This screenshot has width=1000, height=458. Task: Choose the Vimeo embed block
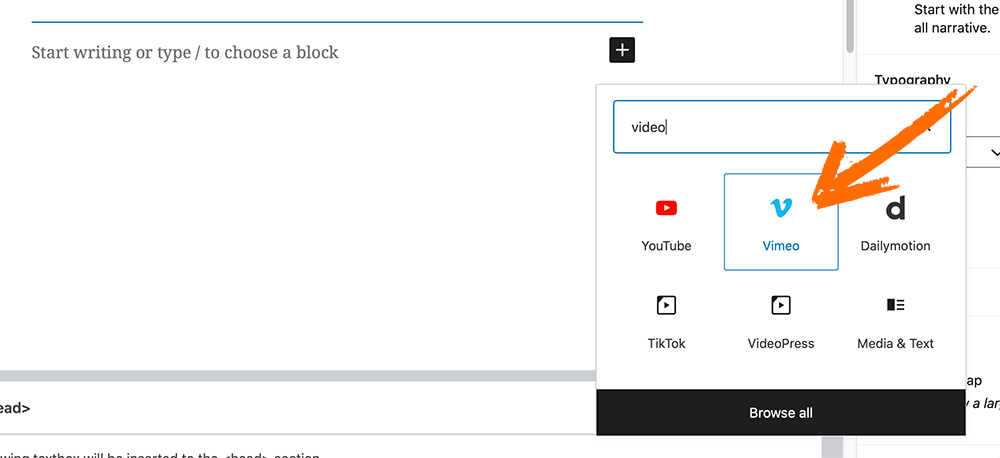pos(781,222)
